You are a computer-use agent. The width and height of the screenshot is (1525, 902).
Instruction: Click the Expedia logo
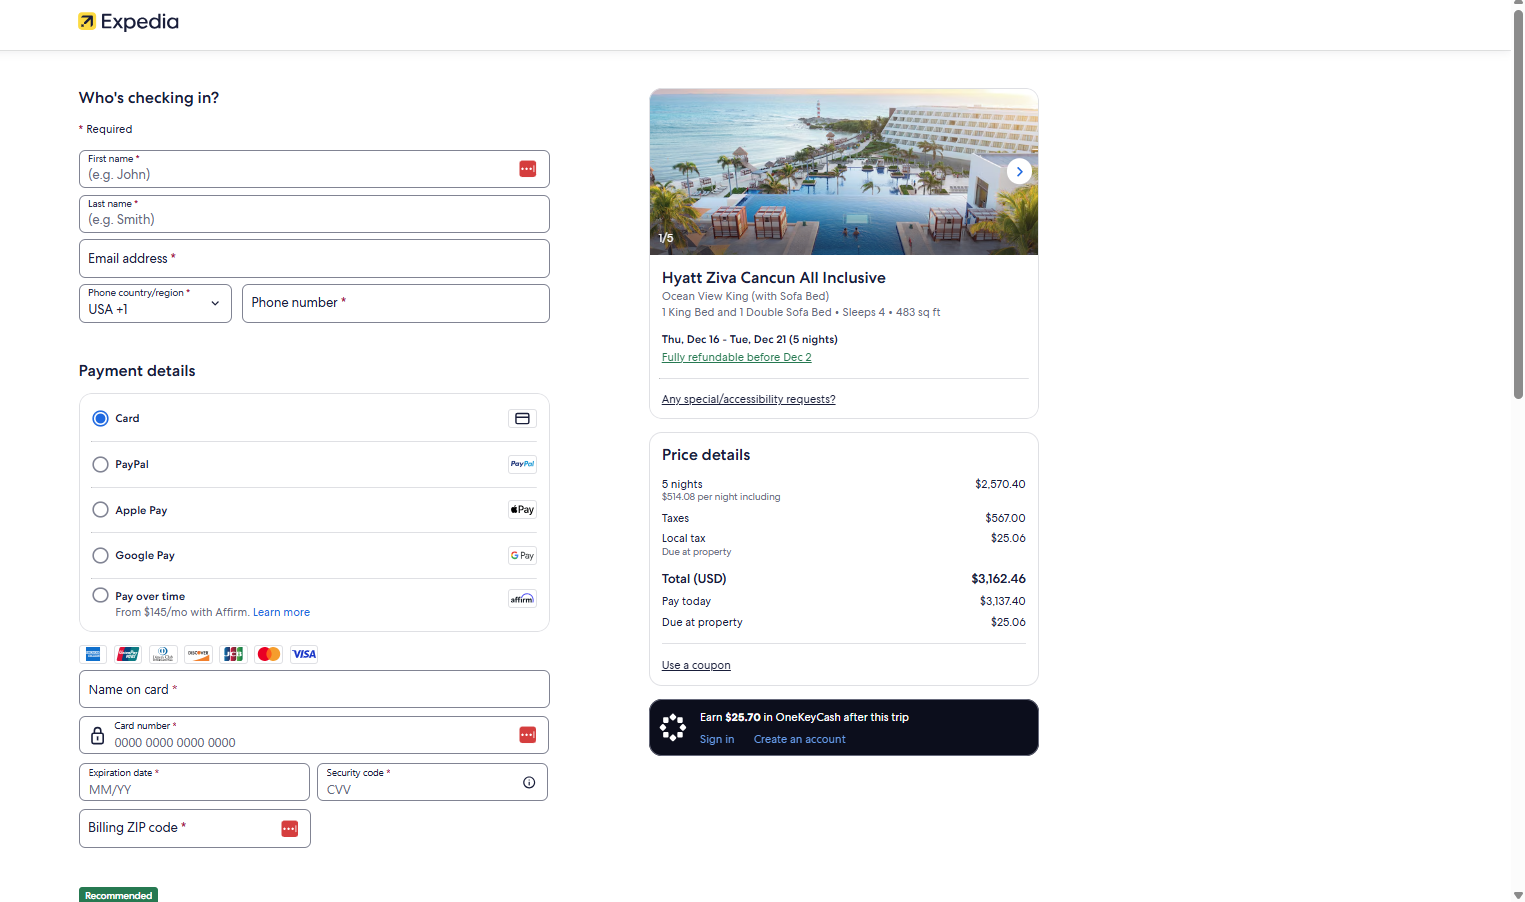tap(129, 22)
